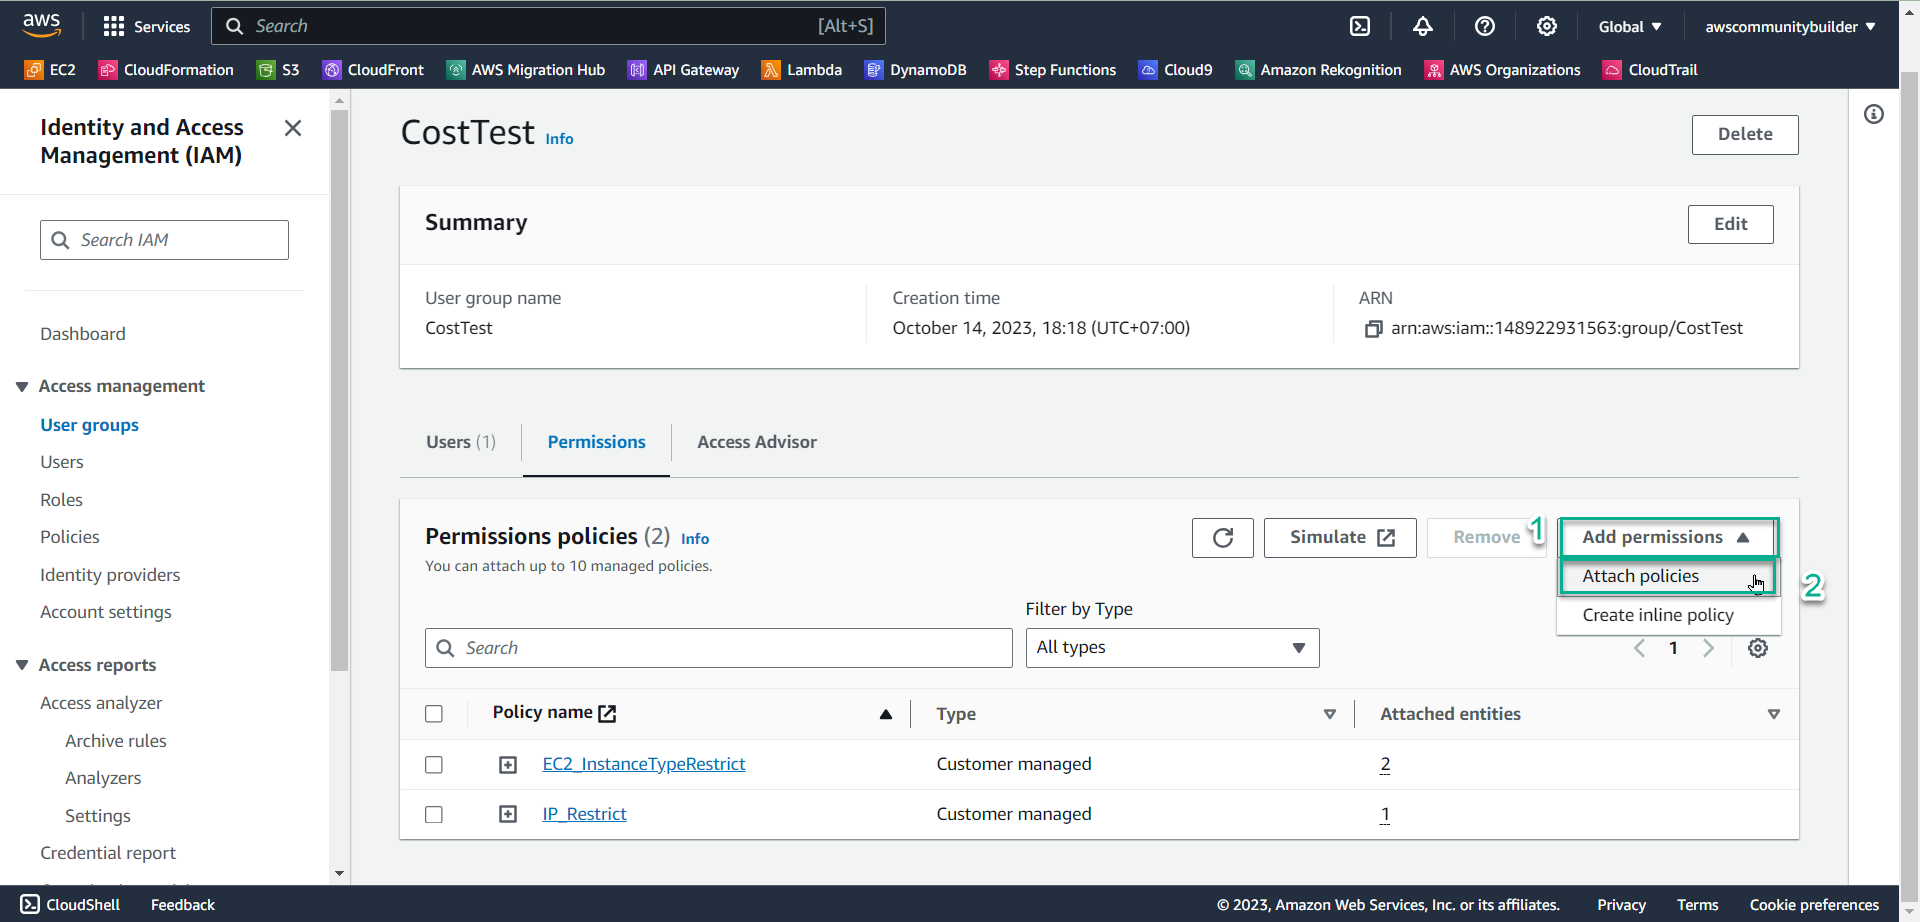Open Step Functions shortcut

(1053, 69)
